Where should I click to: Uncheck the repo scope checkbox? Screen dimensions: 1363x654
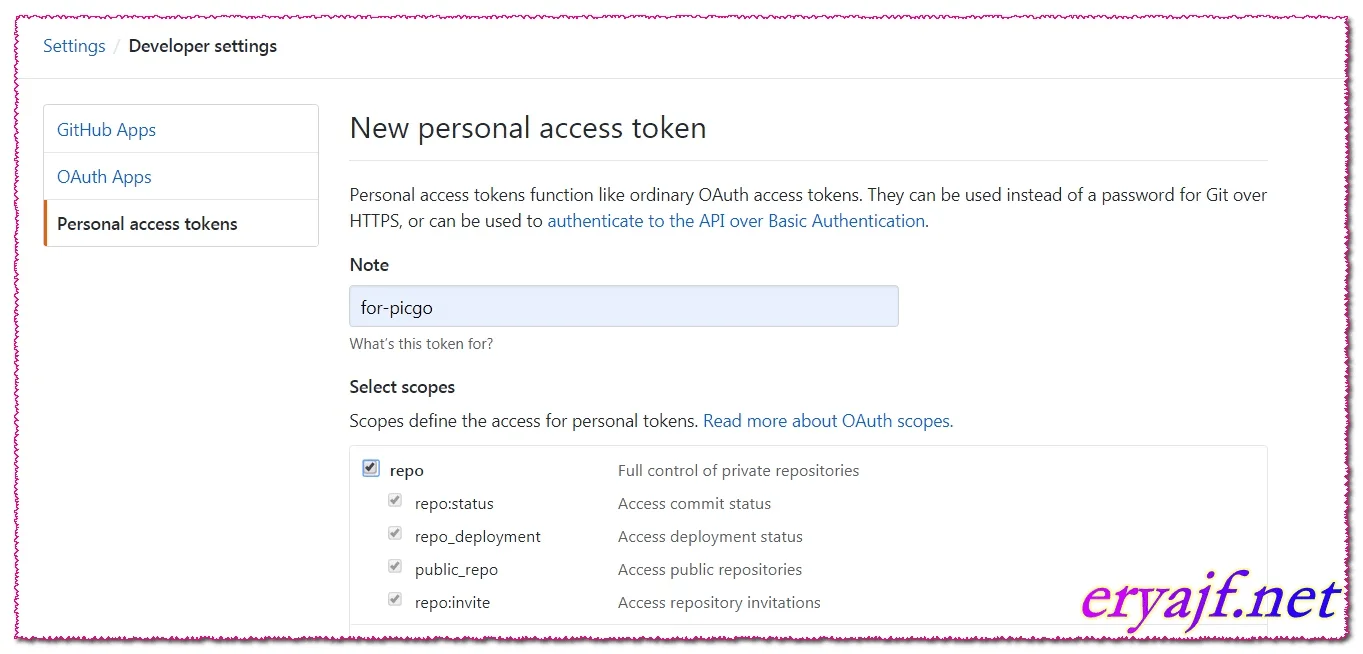click(x=371, y=468)
